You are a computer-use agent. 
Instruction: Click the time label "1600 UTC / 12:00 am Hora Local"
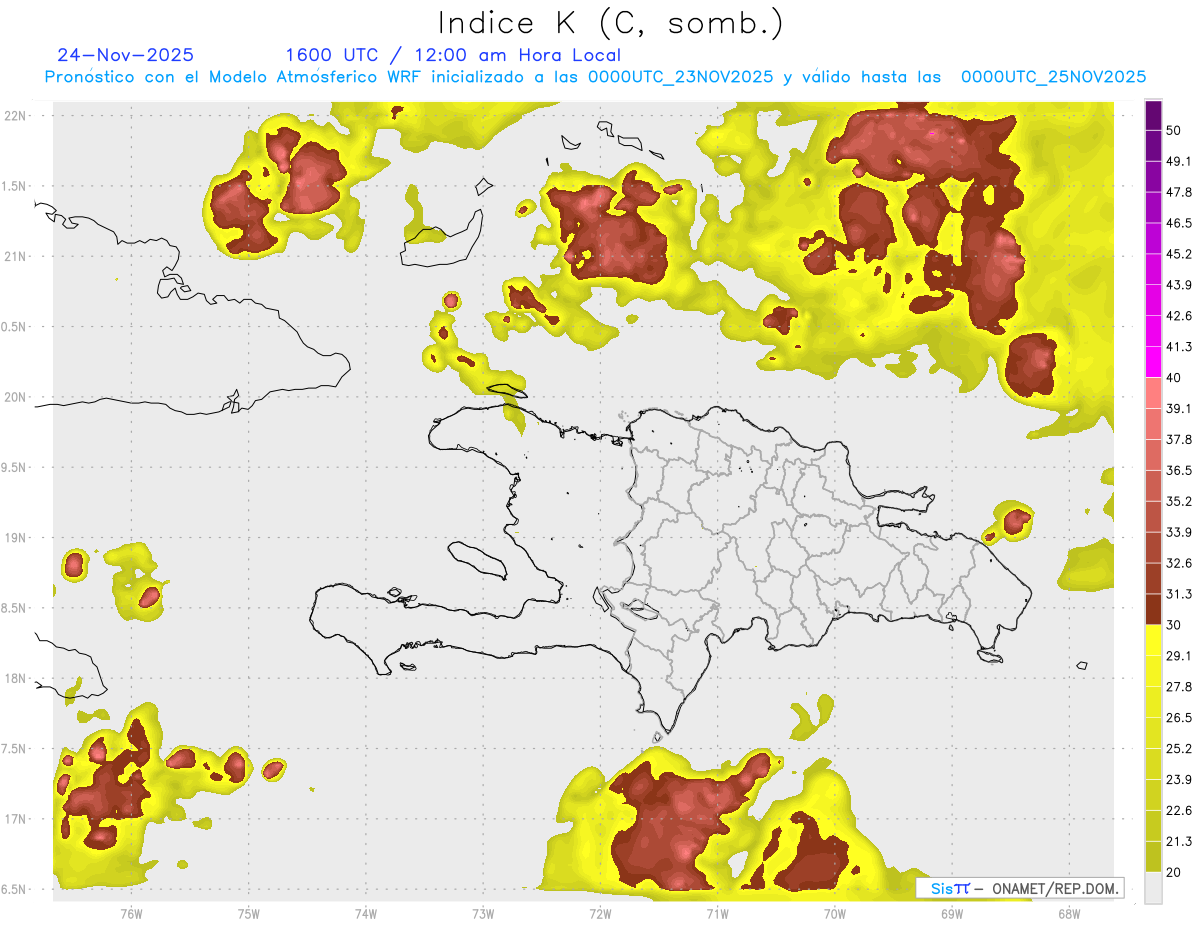tap(453, 55)
